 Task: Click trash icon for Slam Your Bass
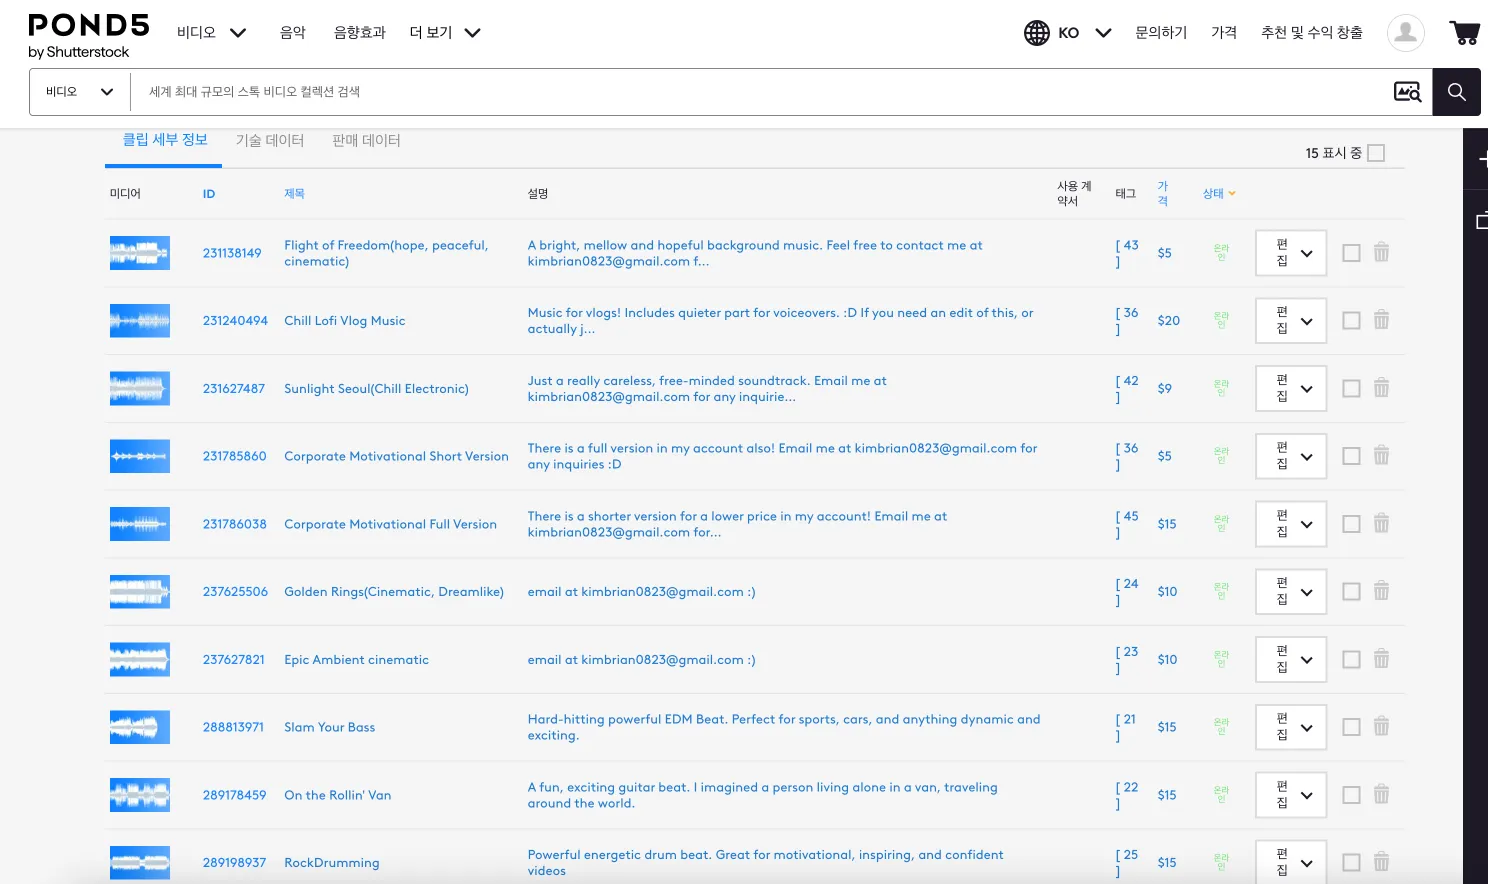1381,727
